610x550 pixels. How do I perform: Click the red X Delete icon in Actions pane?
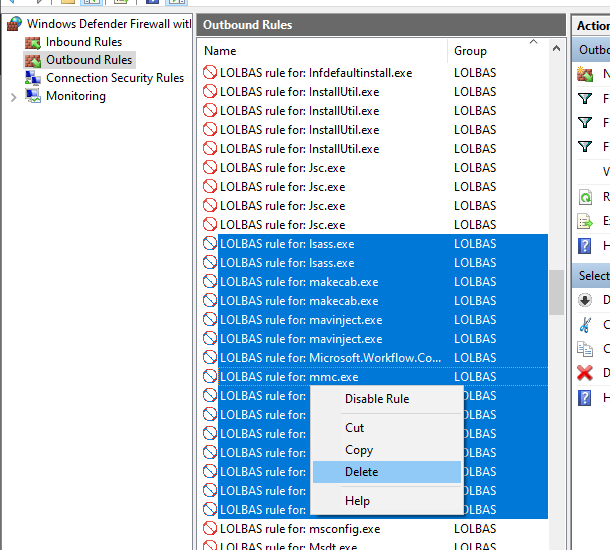(x=585, y=373)
